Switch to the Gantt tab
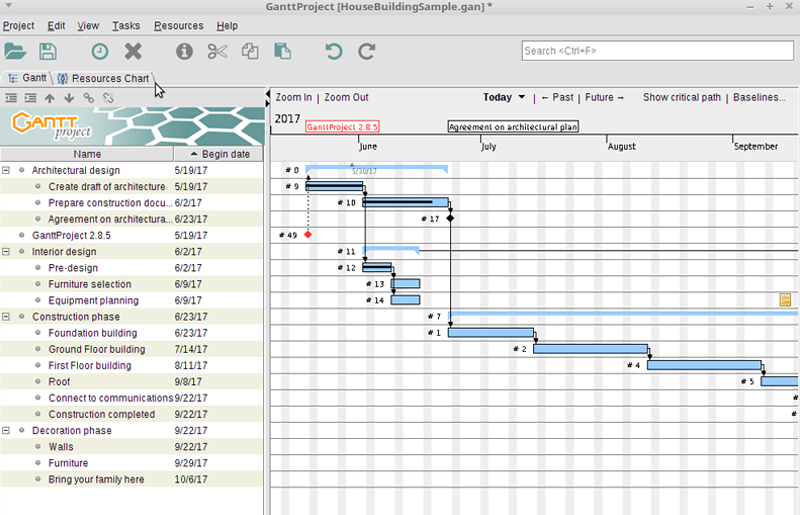This screenshot has width=800, height=515. pyautogui.click(x=27, y=78)
